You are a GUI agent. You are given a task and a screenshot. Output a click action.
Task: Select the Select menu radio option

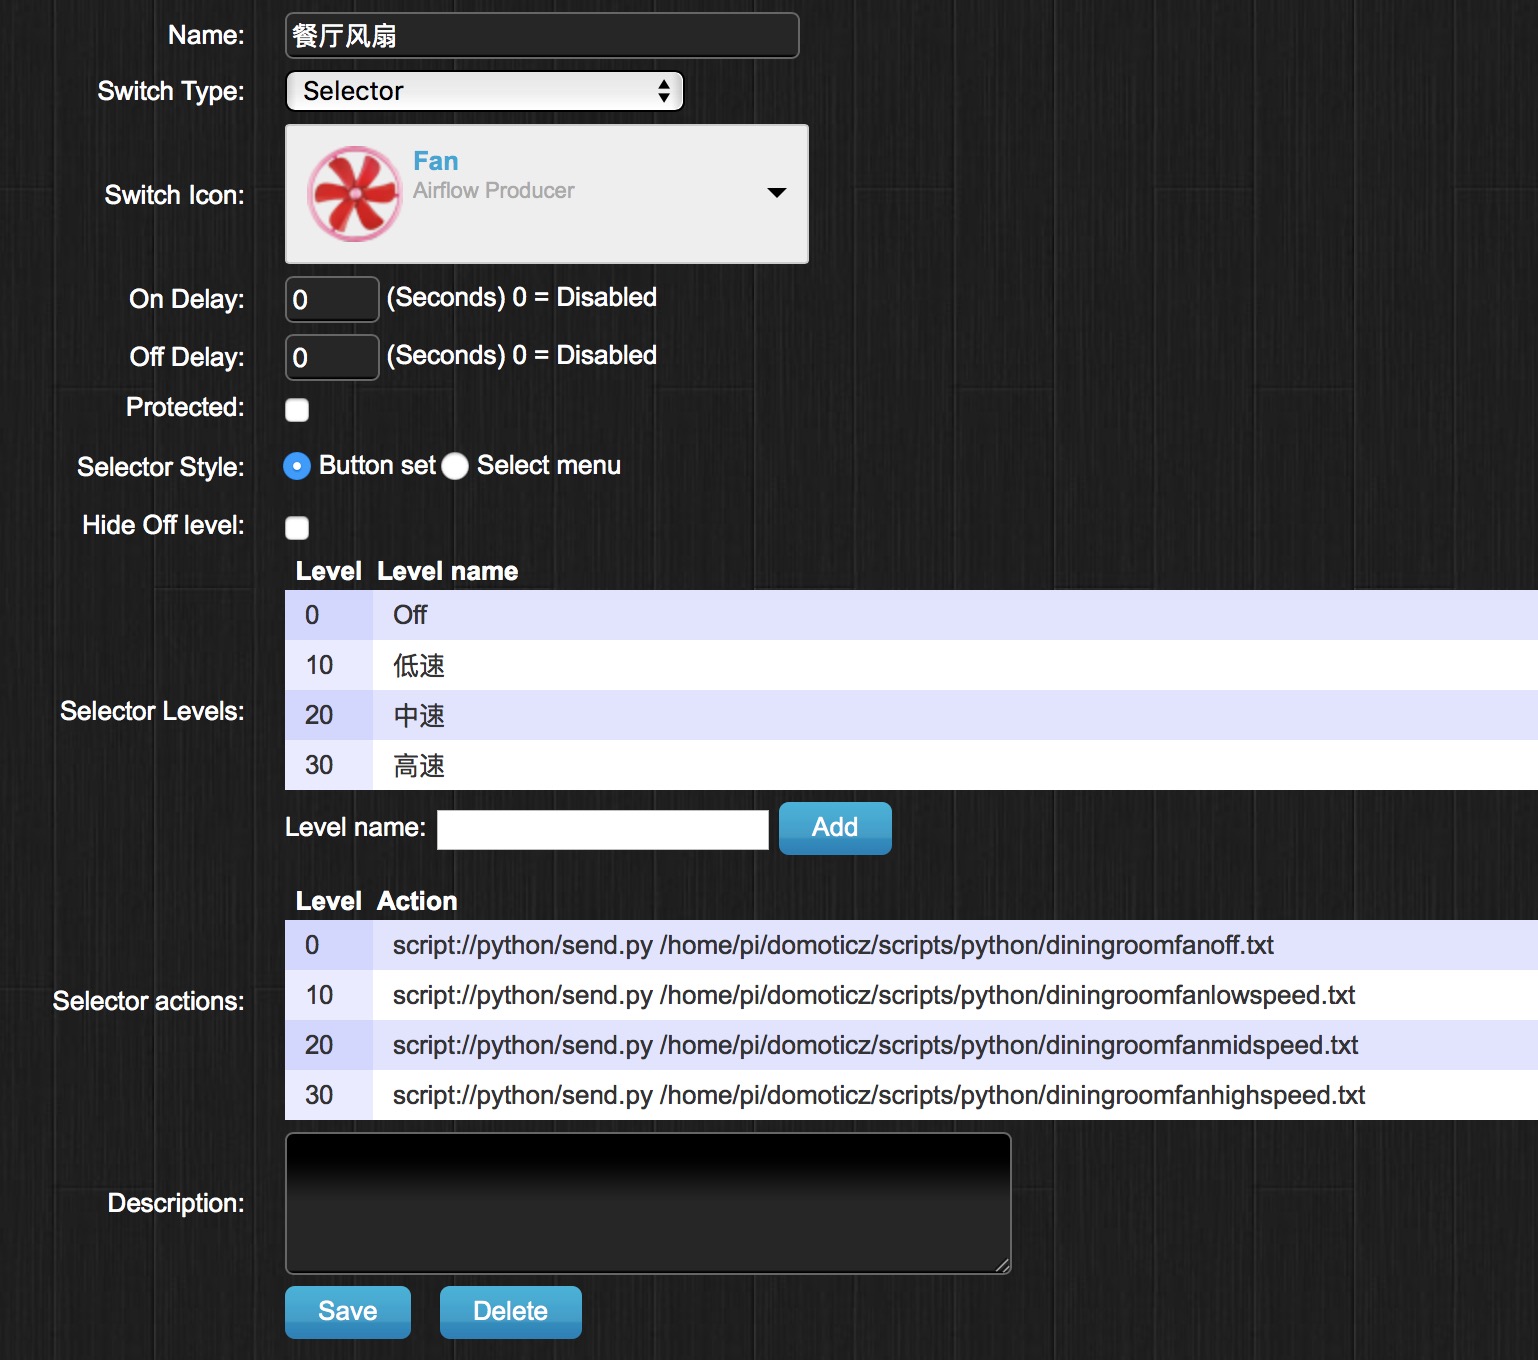pos(455,466)
